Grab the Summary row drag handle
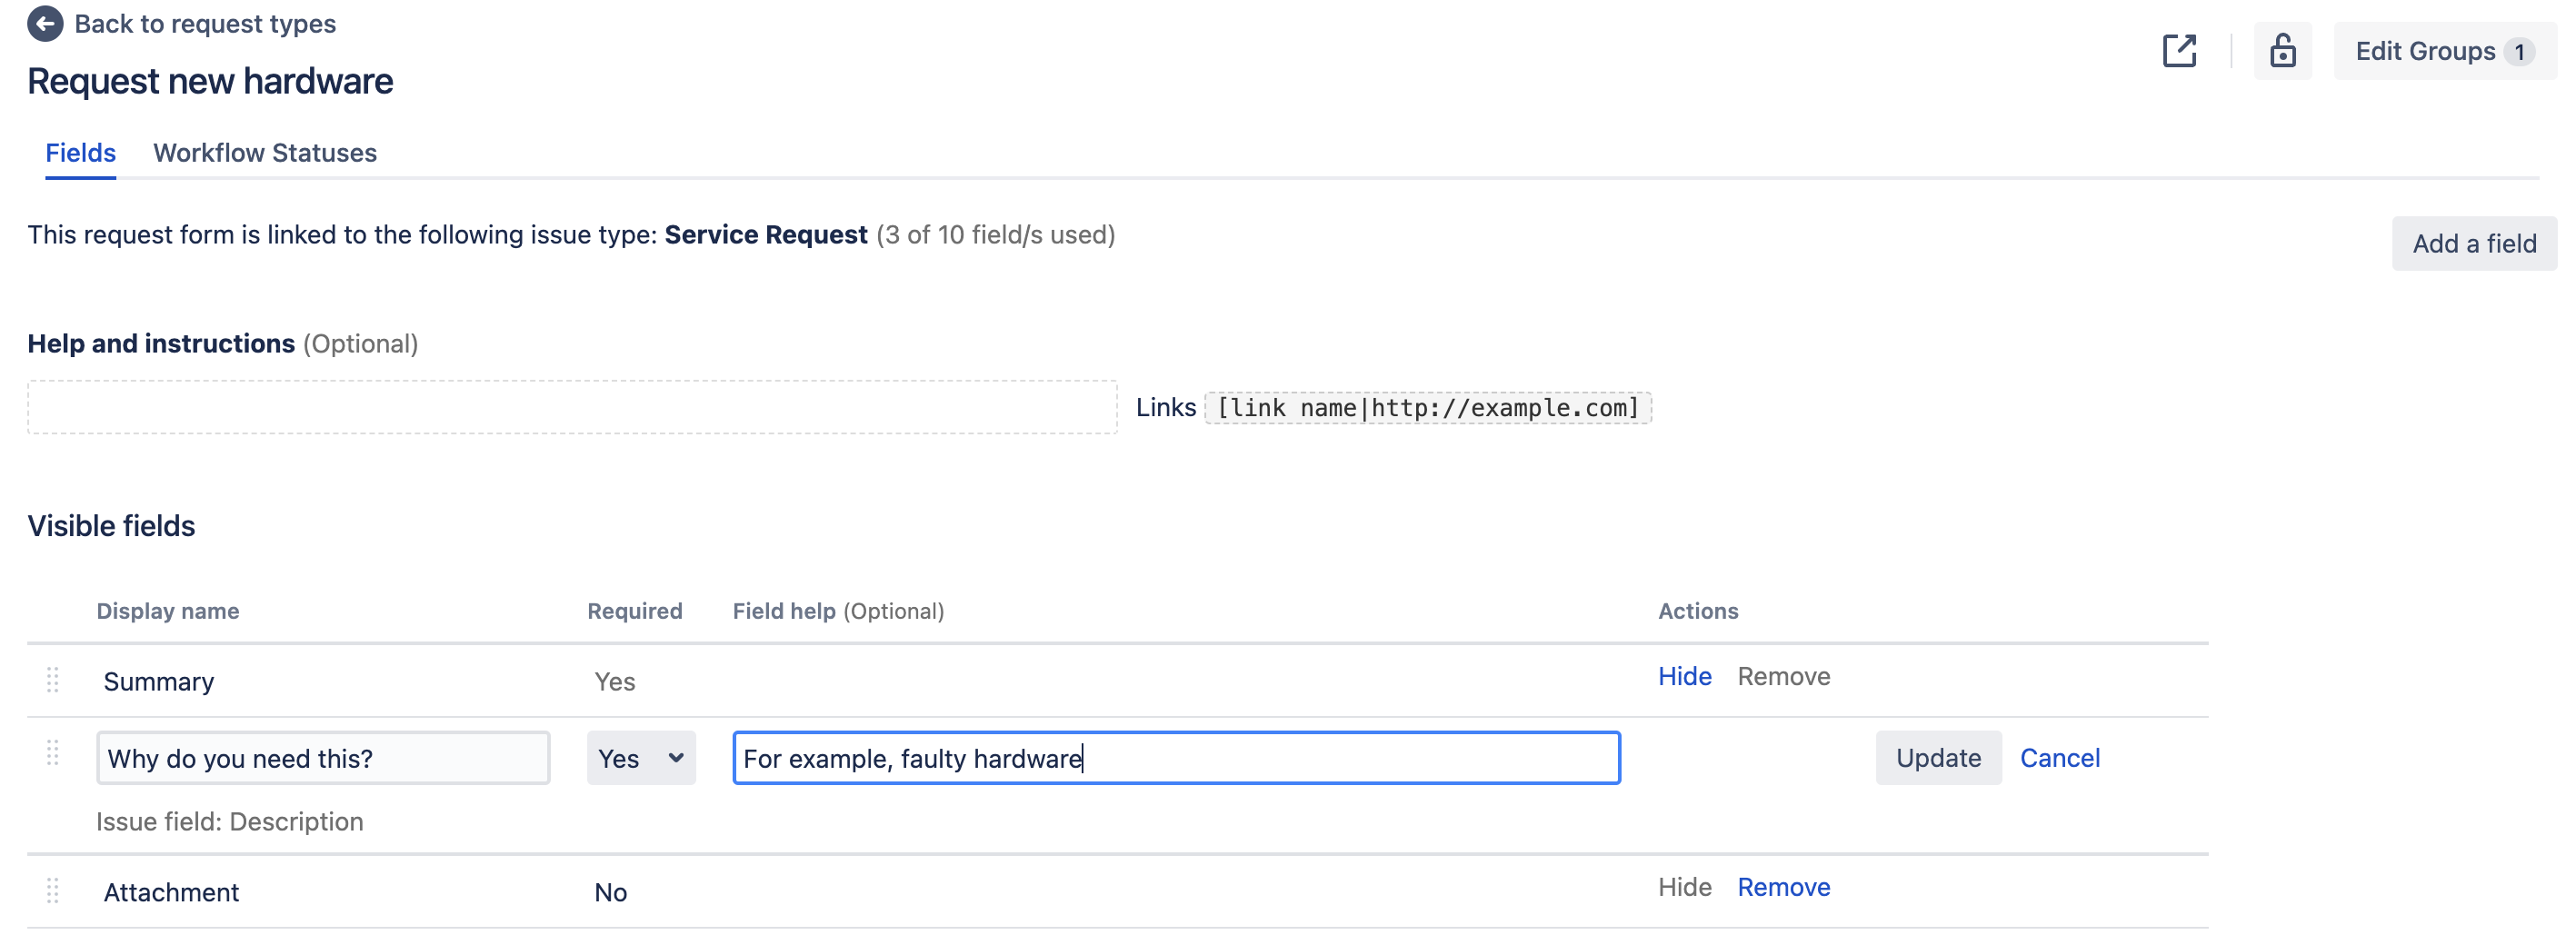Viewport: 2576px width, 945px height. click(53, 680)
